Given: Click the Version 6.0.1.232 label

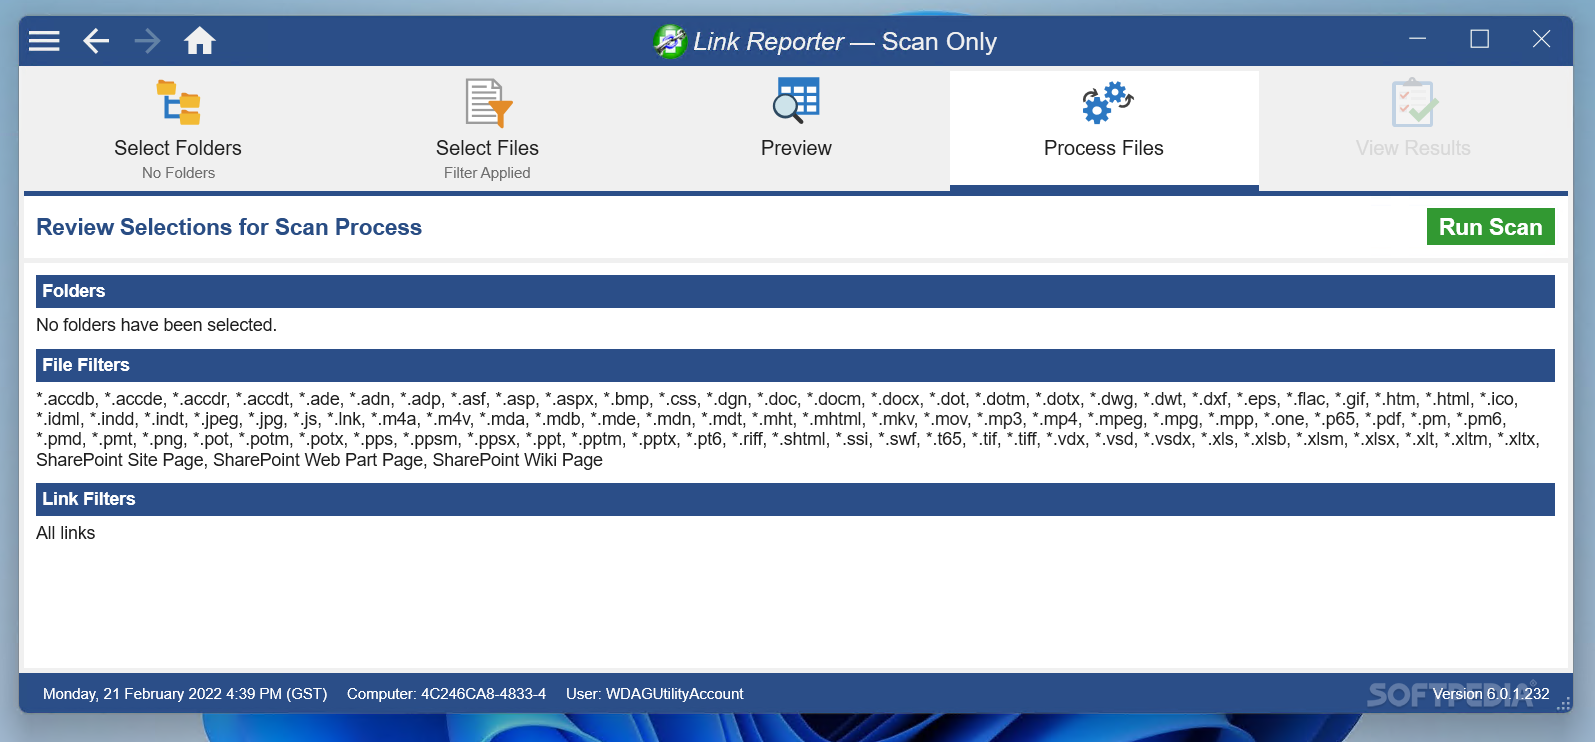Looking at the screenshot, I should [x=1490, y=694].
